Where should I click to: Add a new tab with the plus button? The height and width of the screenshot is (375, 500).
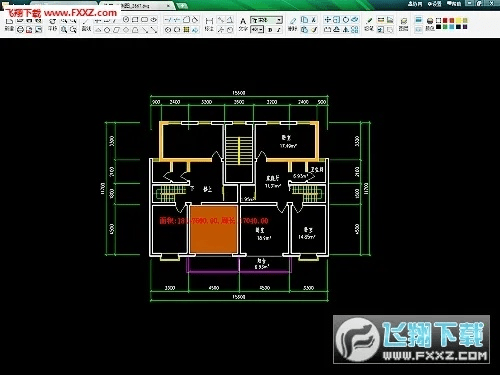[181, 6]
